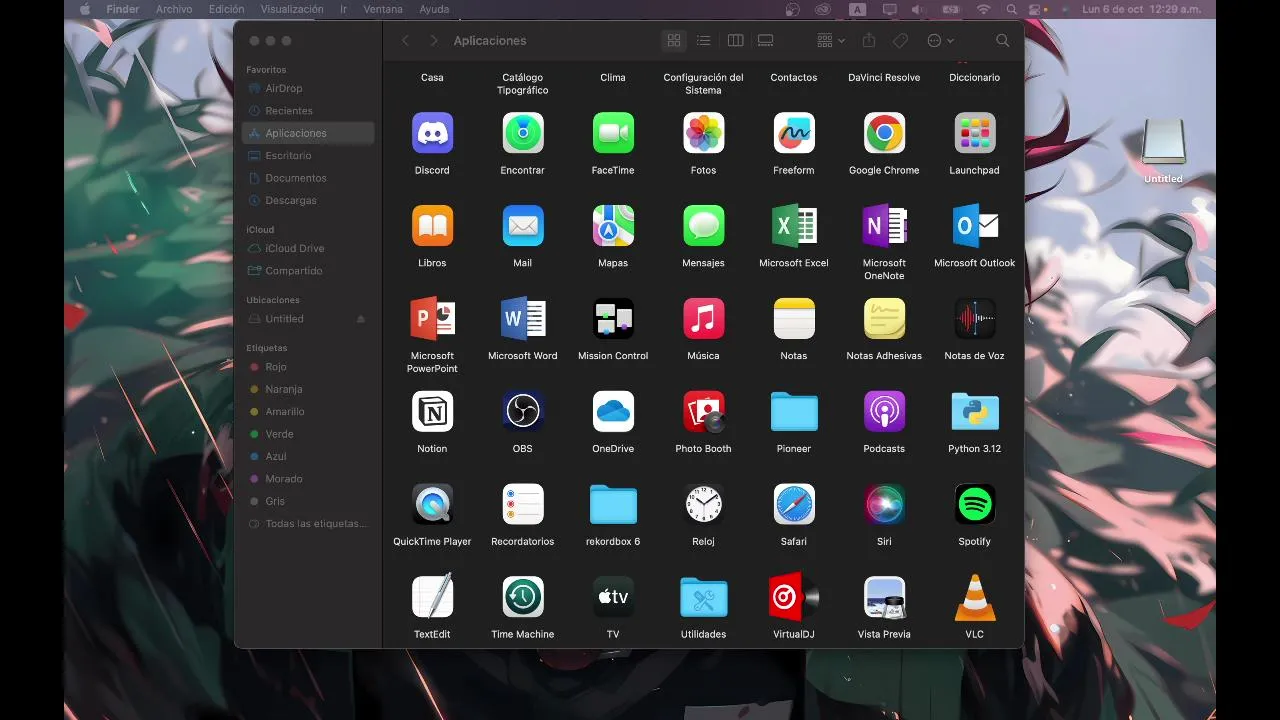
Task: Click Microsoft Outlook icon
Action: pyautogui.click(x=975, y=226)
